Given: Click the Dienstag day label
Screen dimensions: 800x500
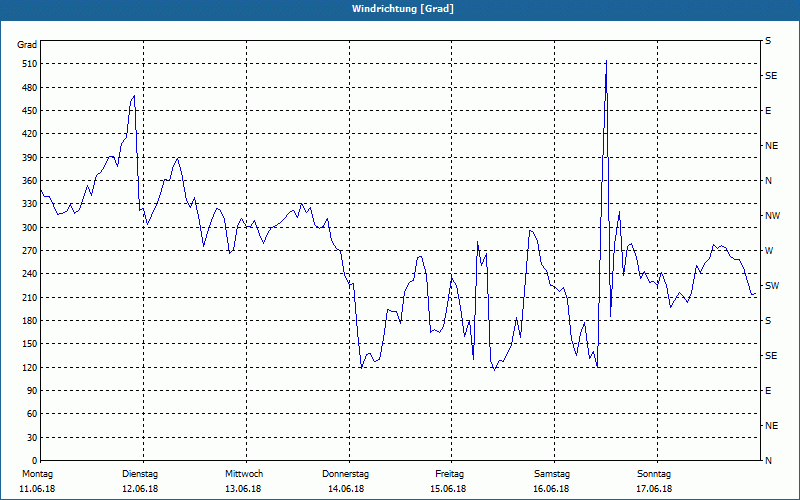Looking at the screenshot, I should pyautogui.click(x=140, y=474).
